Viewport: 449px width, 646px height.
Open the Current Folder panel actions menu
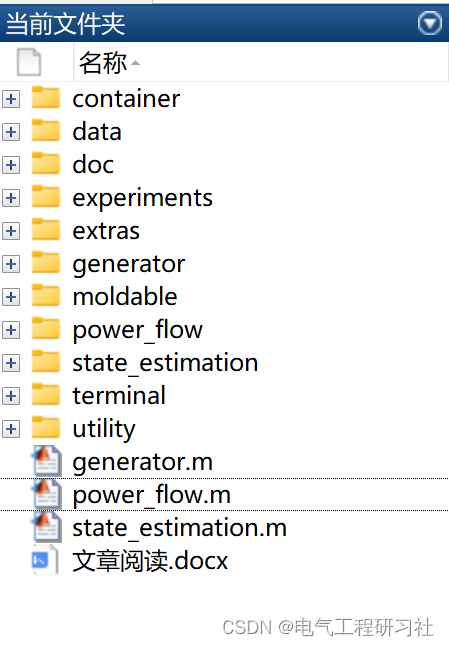[430, 23]
